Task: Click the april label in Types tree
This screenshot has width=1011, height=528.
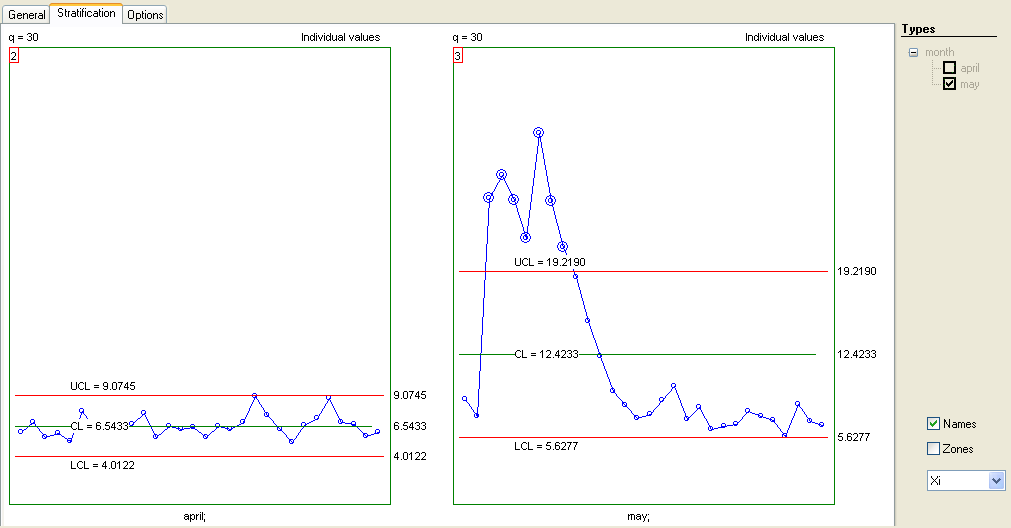Action: coord(969,68)
